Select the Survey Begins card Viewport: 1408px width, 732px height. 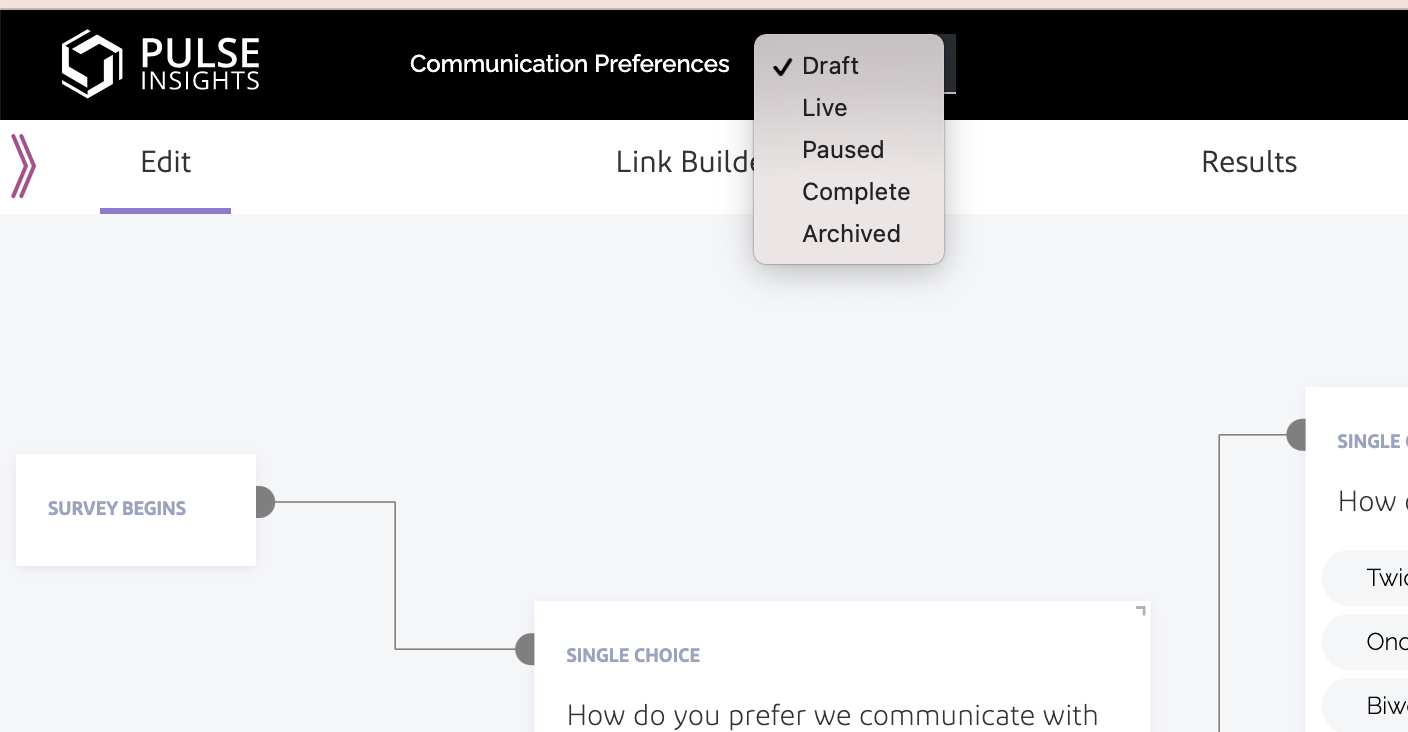point(136,509)
